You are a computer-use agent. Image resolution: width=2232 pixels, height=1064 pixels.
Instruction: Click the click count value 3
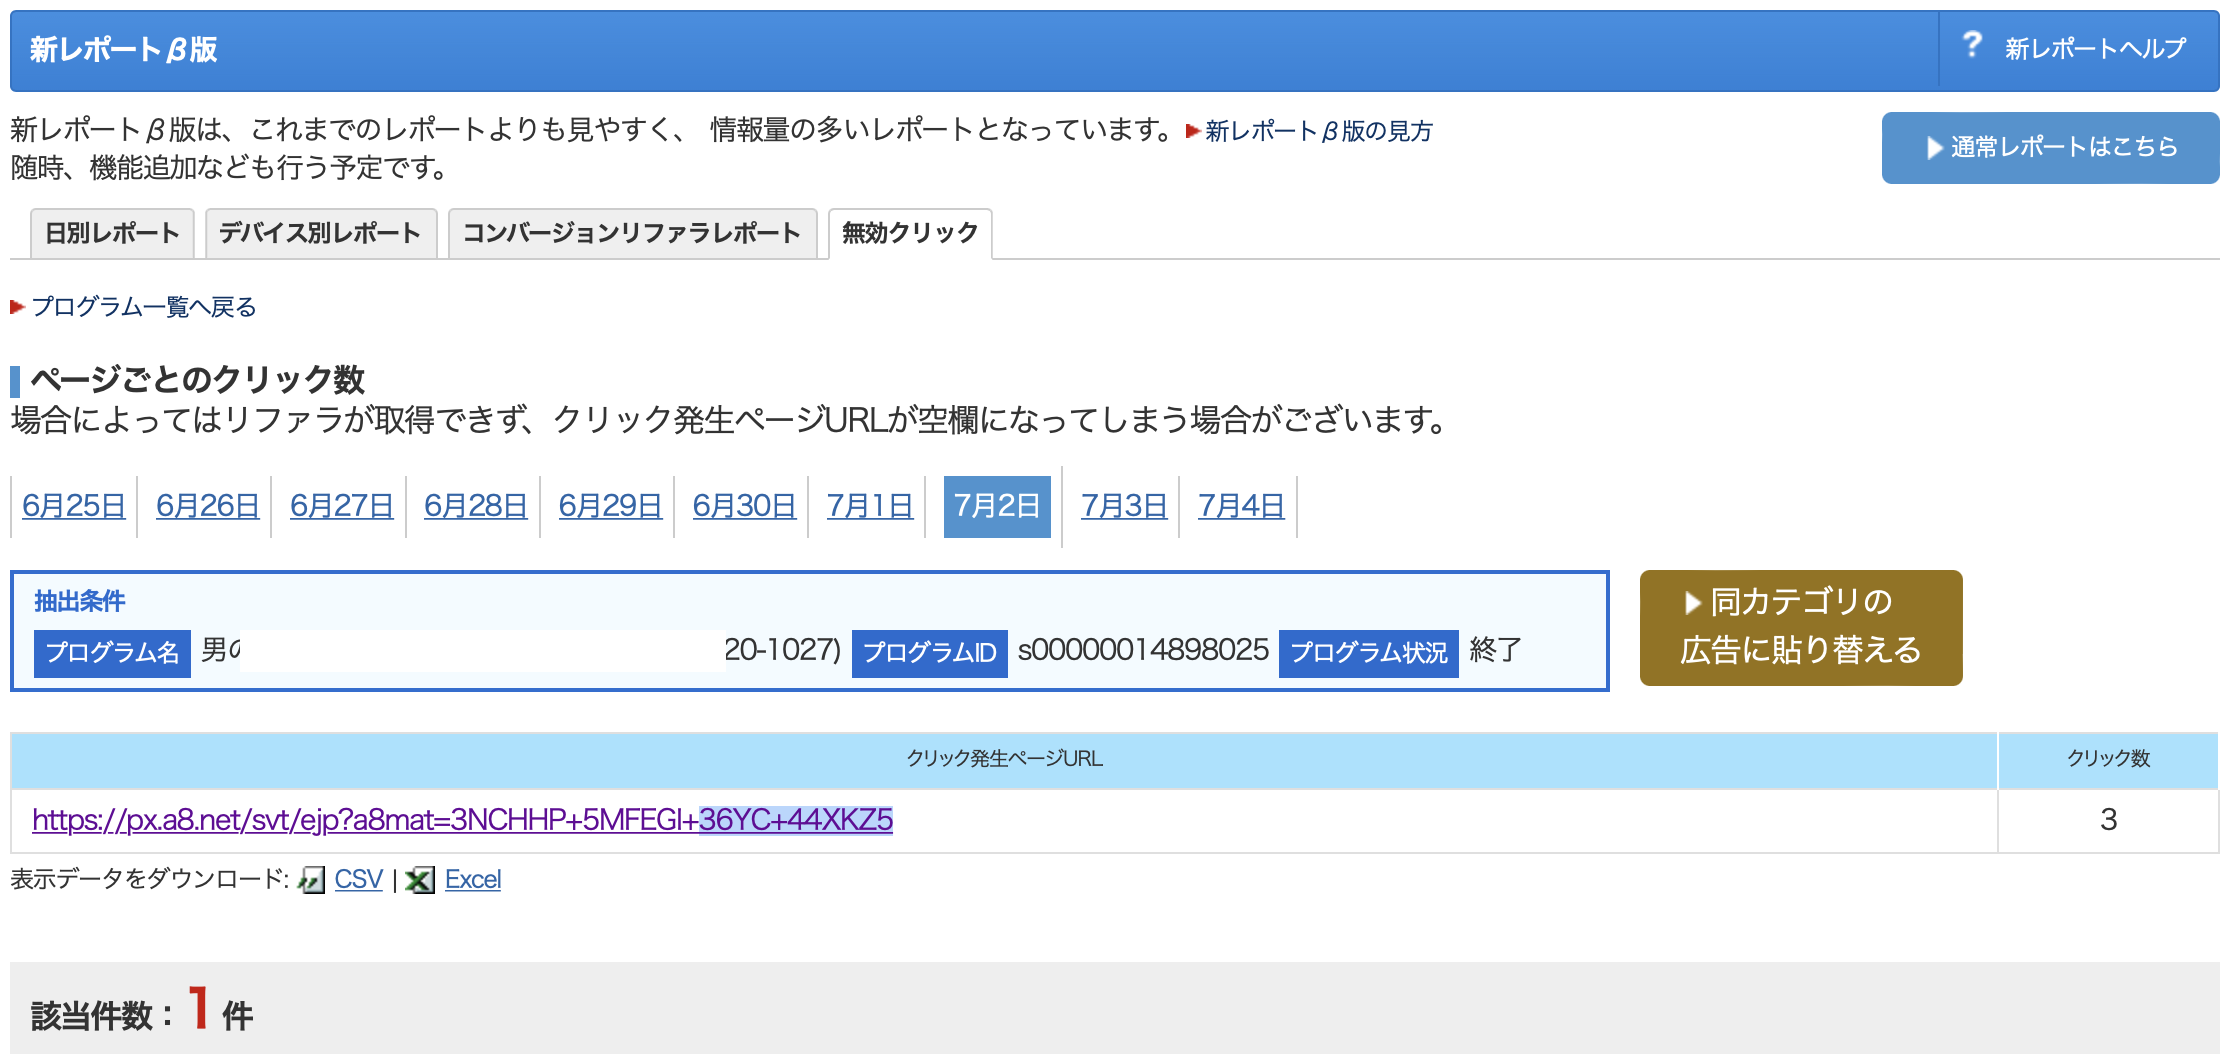coord(2108,820)
